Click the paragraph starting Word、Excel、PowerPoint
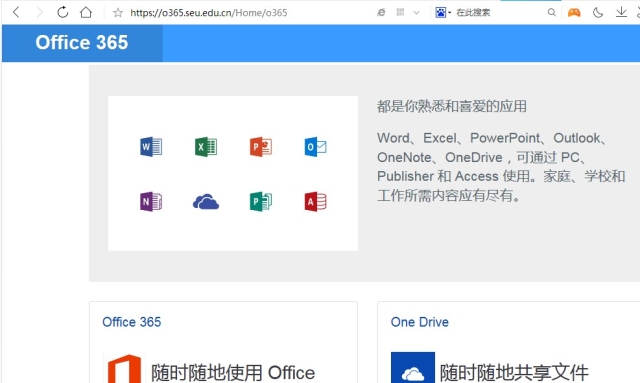Image resolution: width=640 pixels, height=383 pixels. pos(501,167)
